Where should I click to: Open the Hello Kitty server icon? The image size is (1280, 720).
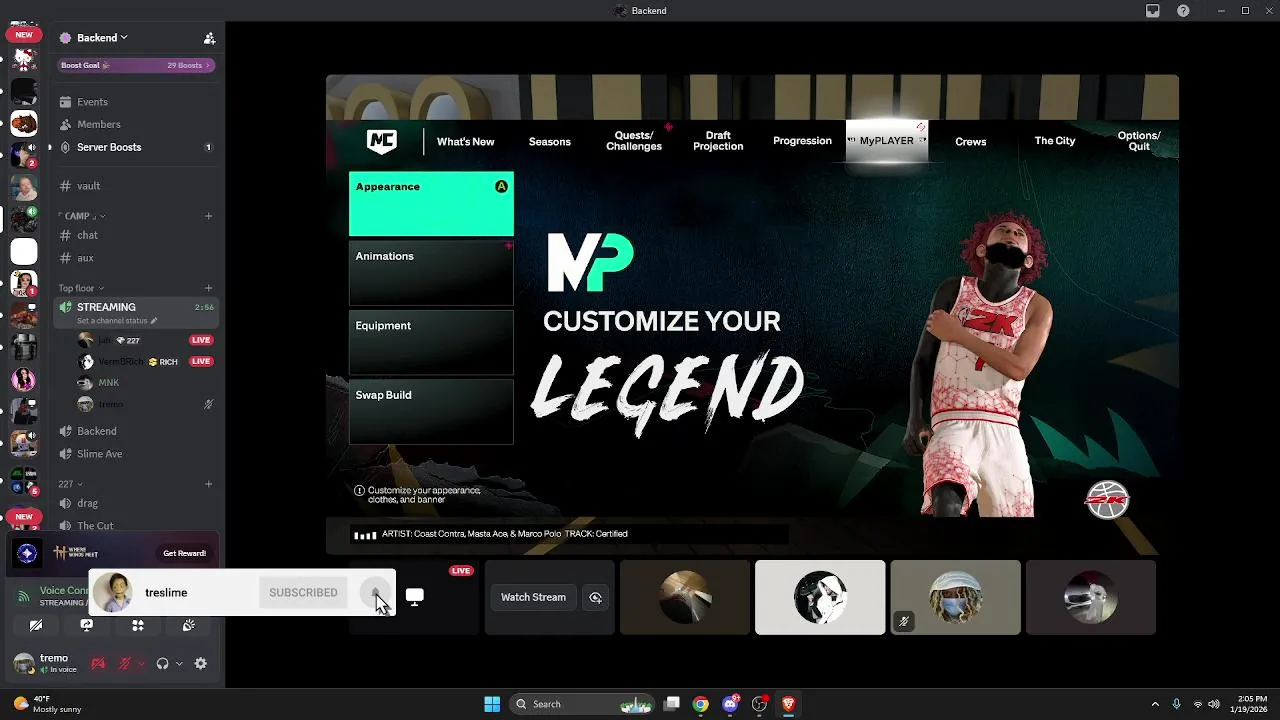coord(24,59)
